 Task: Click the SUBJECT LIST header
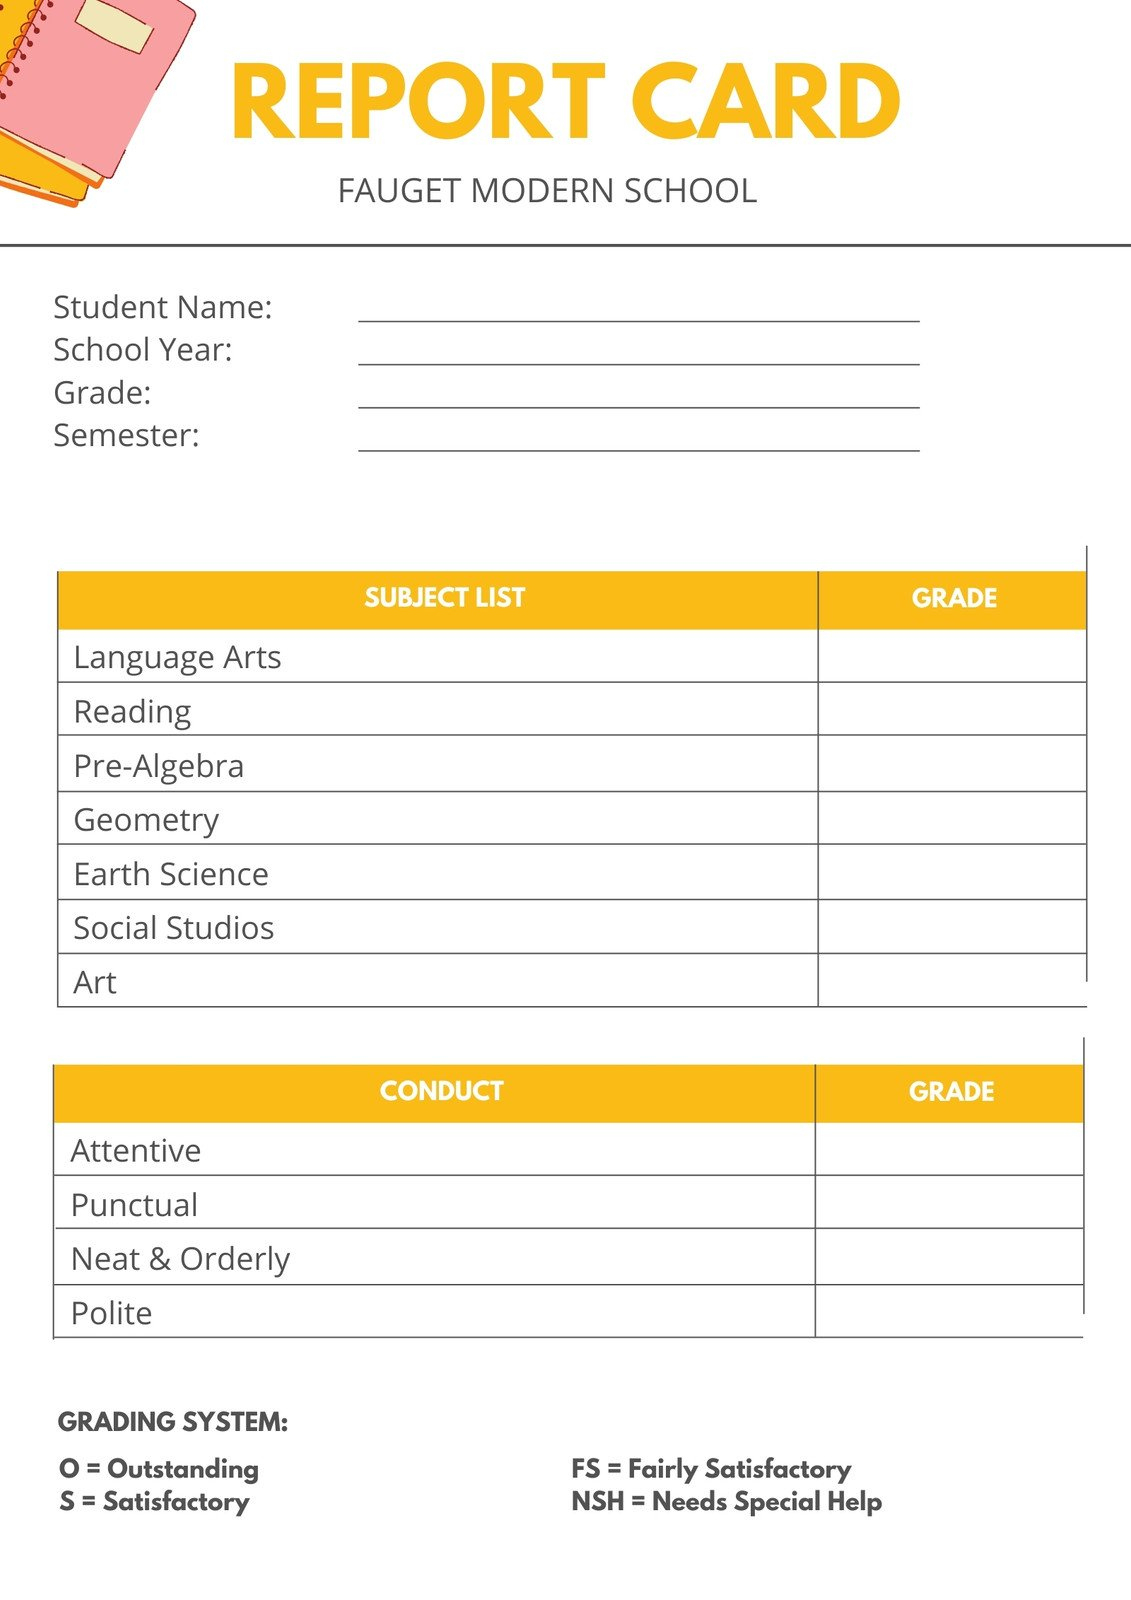click(444, 598)
